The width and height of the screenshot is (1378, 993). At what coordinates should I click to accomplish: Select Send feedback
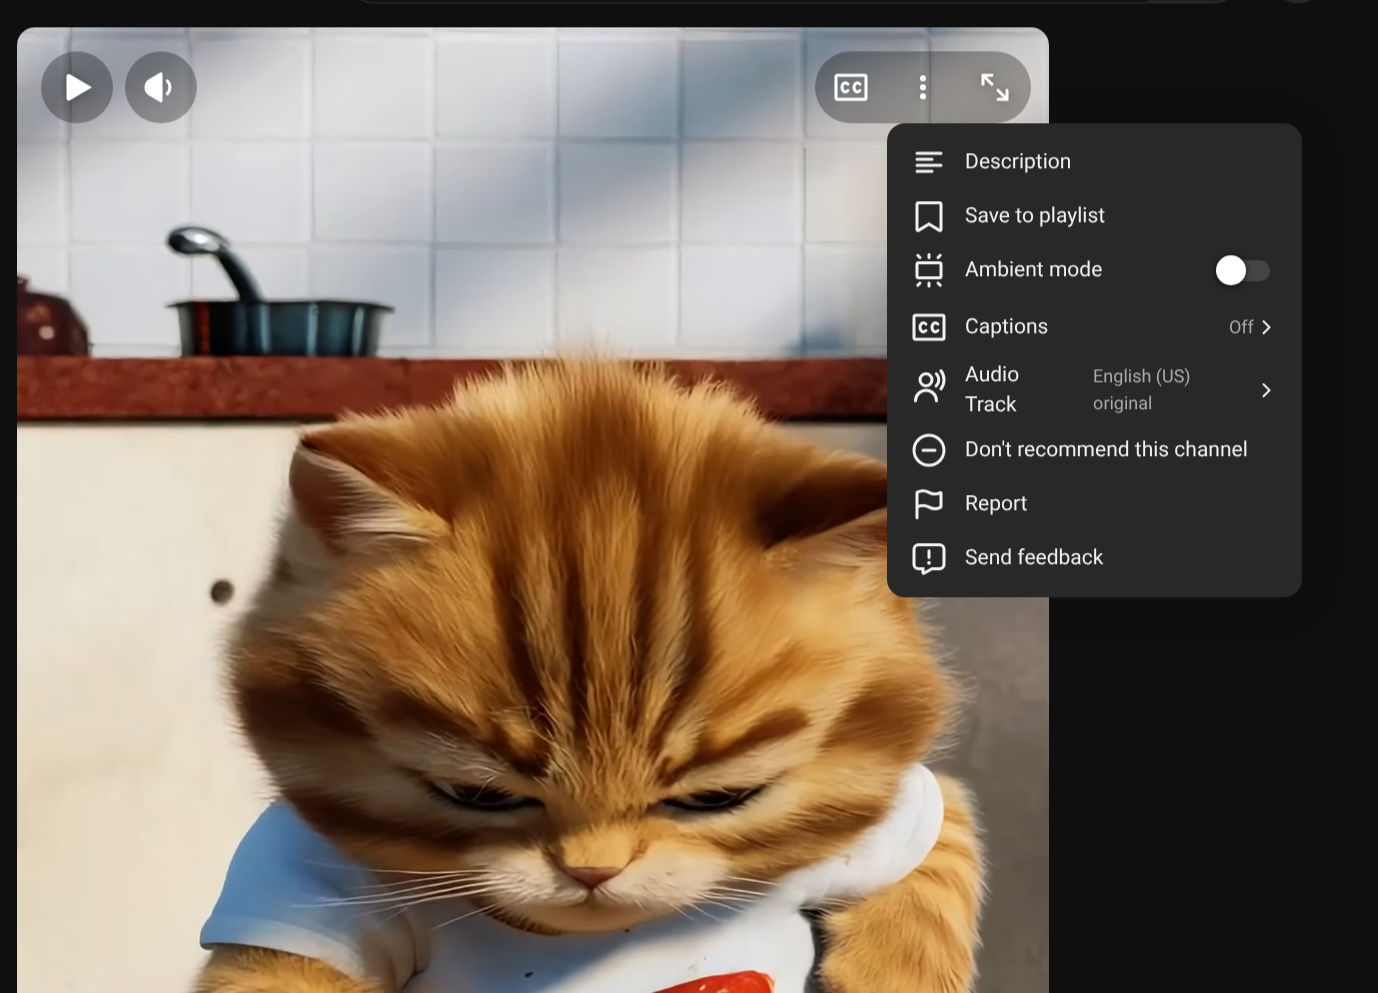pos(1094,558)
